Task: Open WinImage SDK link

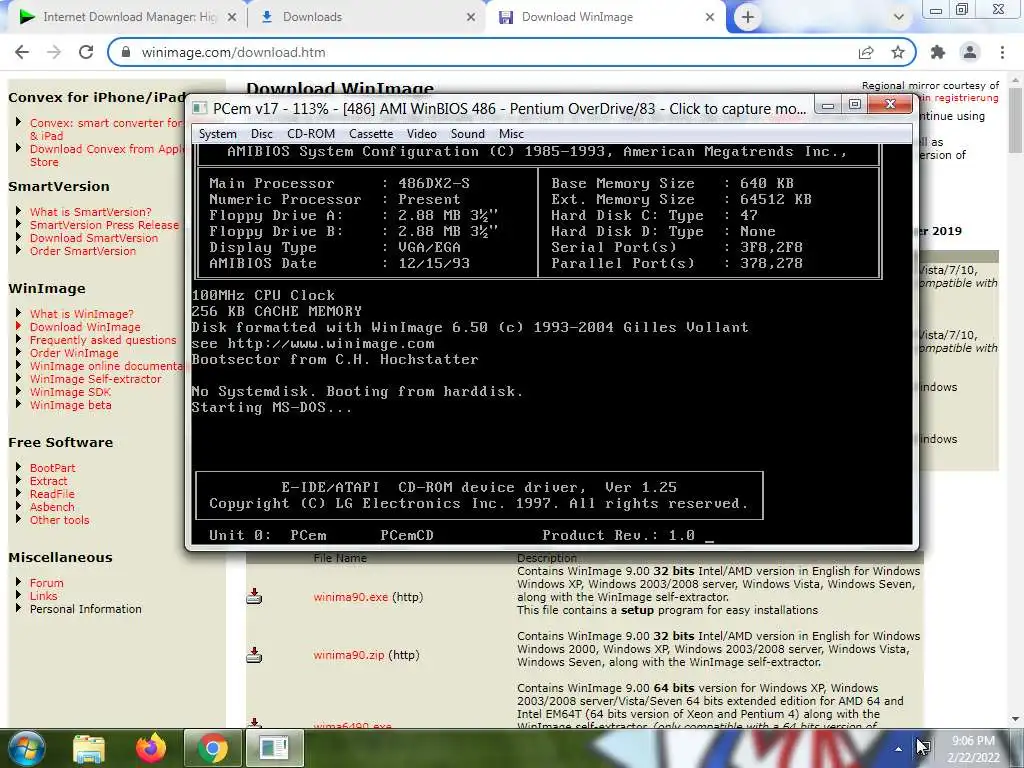Action: [x=70, y=392]
